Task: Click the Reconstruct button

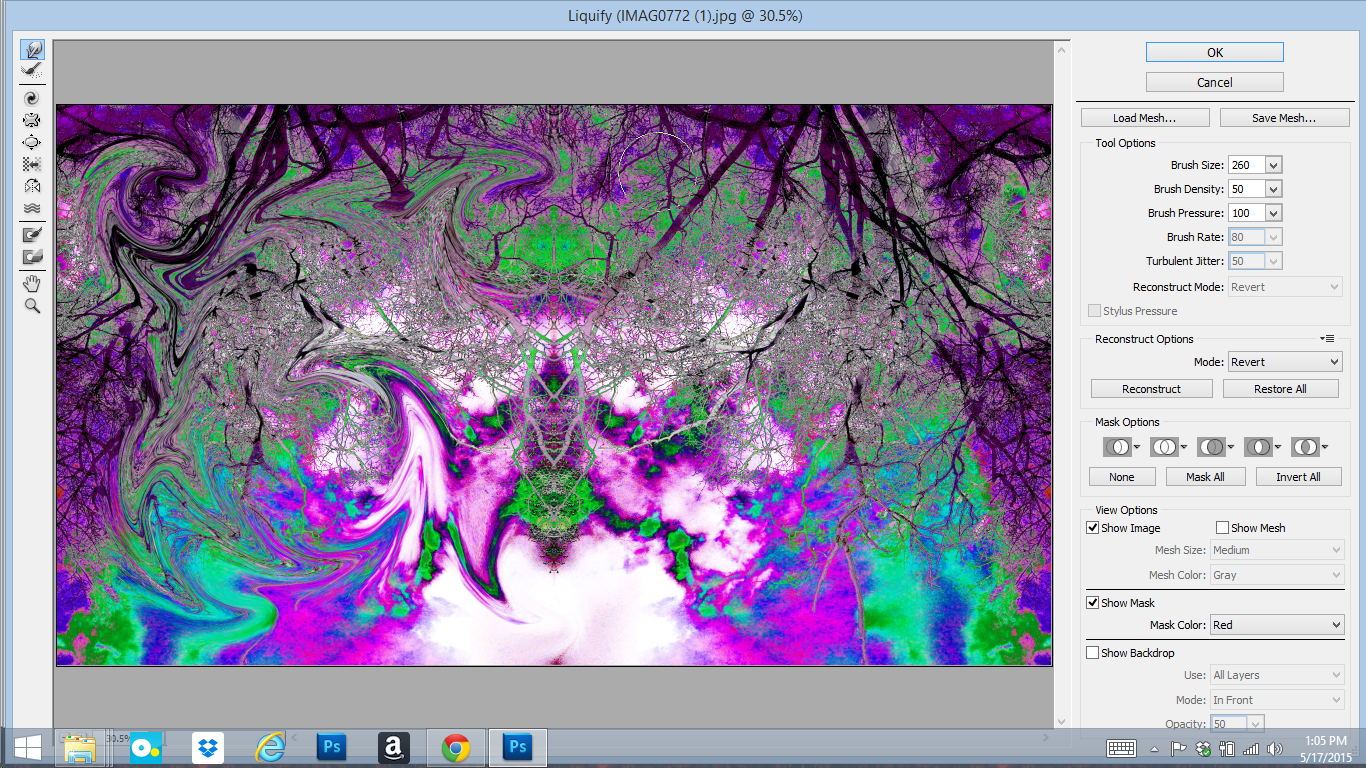Action: pyautogui.click(x=1152, y=389)
